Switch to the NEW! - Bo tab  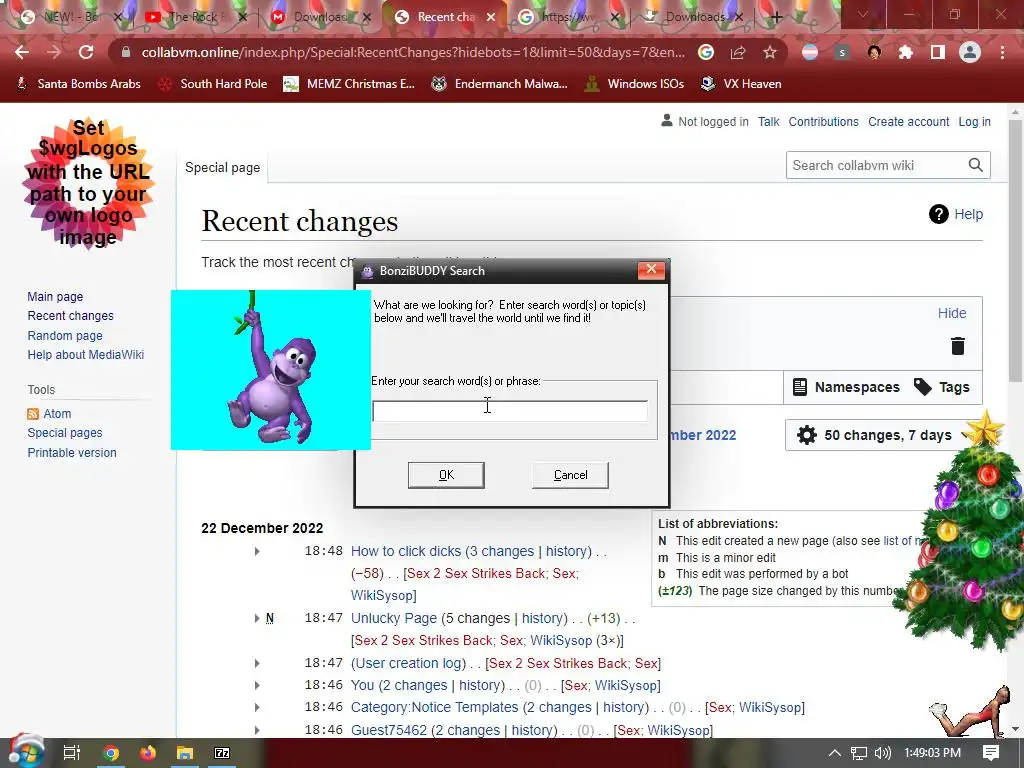69,17
